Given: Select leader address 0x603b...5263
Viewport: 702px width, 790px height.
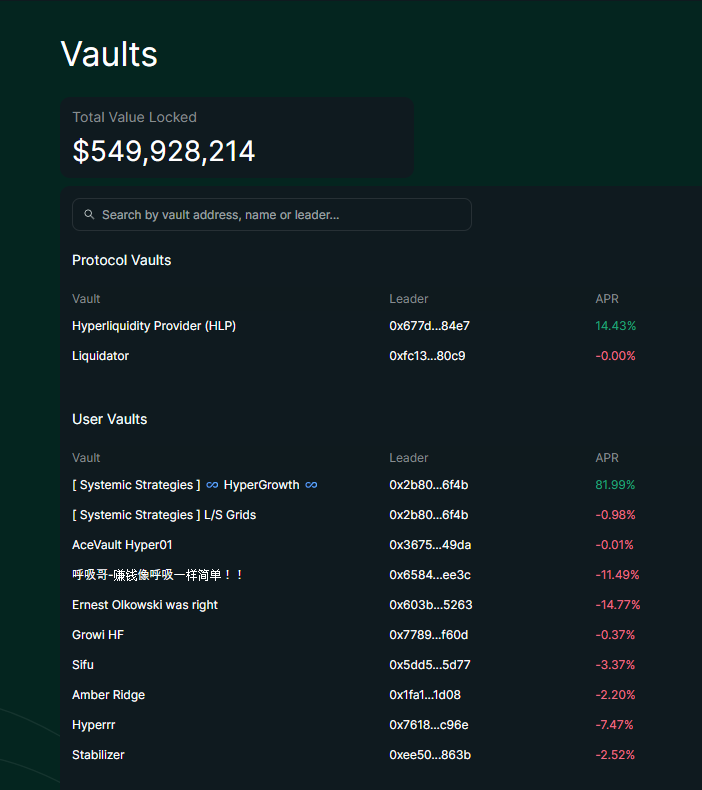Looking at the screenshot, I should click(x=430, y=605).
